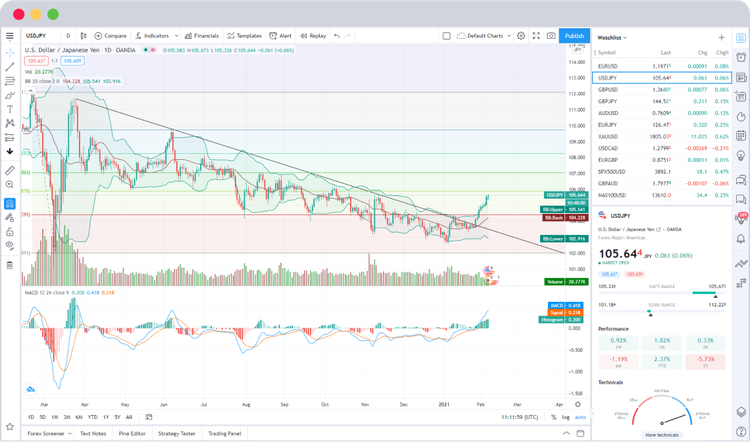Open chart settings gear icon
The image size is (750, 442).
(521, 35)
